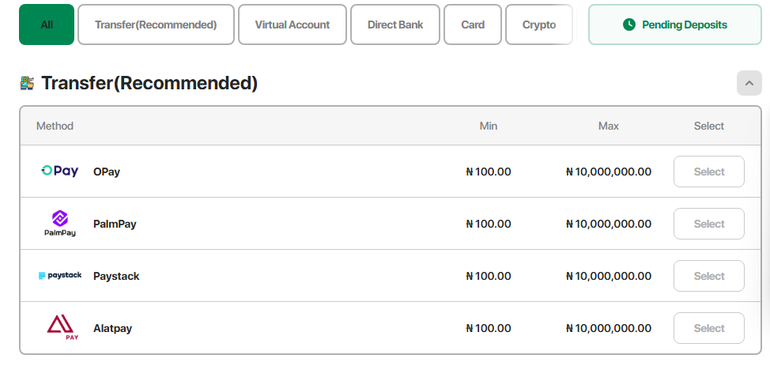This screenshot has width=770, height=366.
Task: Click OPay minimum amount ₦100.00
Action: [x=488, y=172]
